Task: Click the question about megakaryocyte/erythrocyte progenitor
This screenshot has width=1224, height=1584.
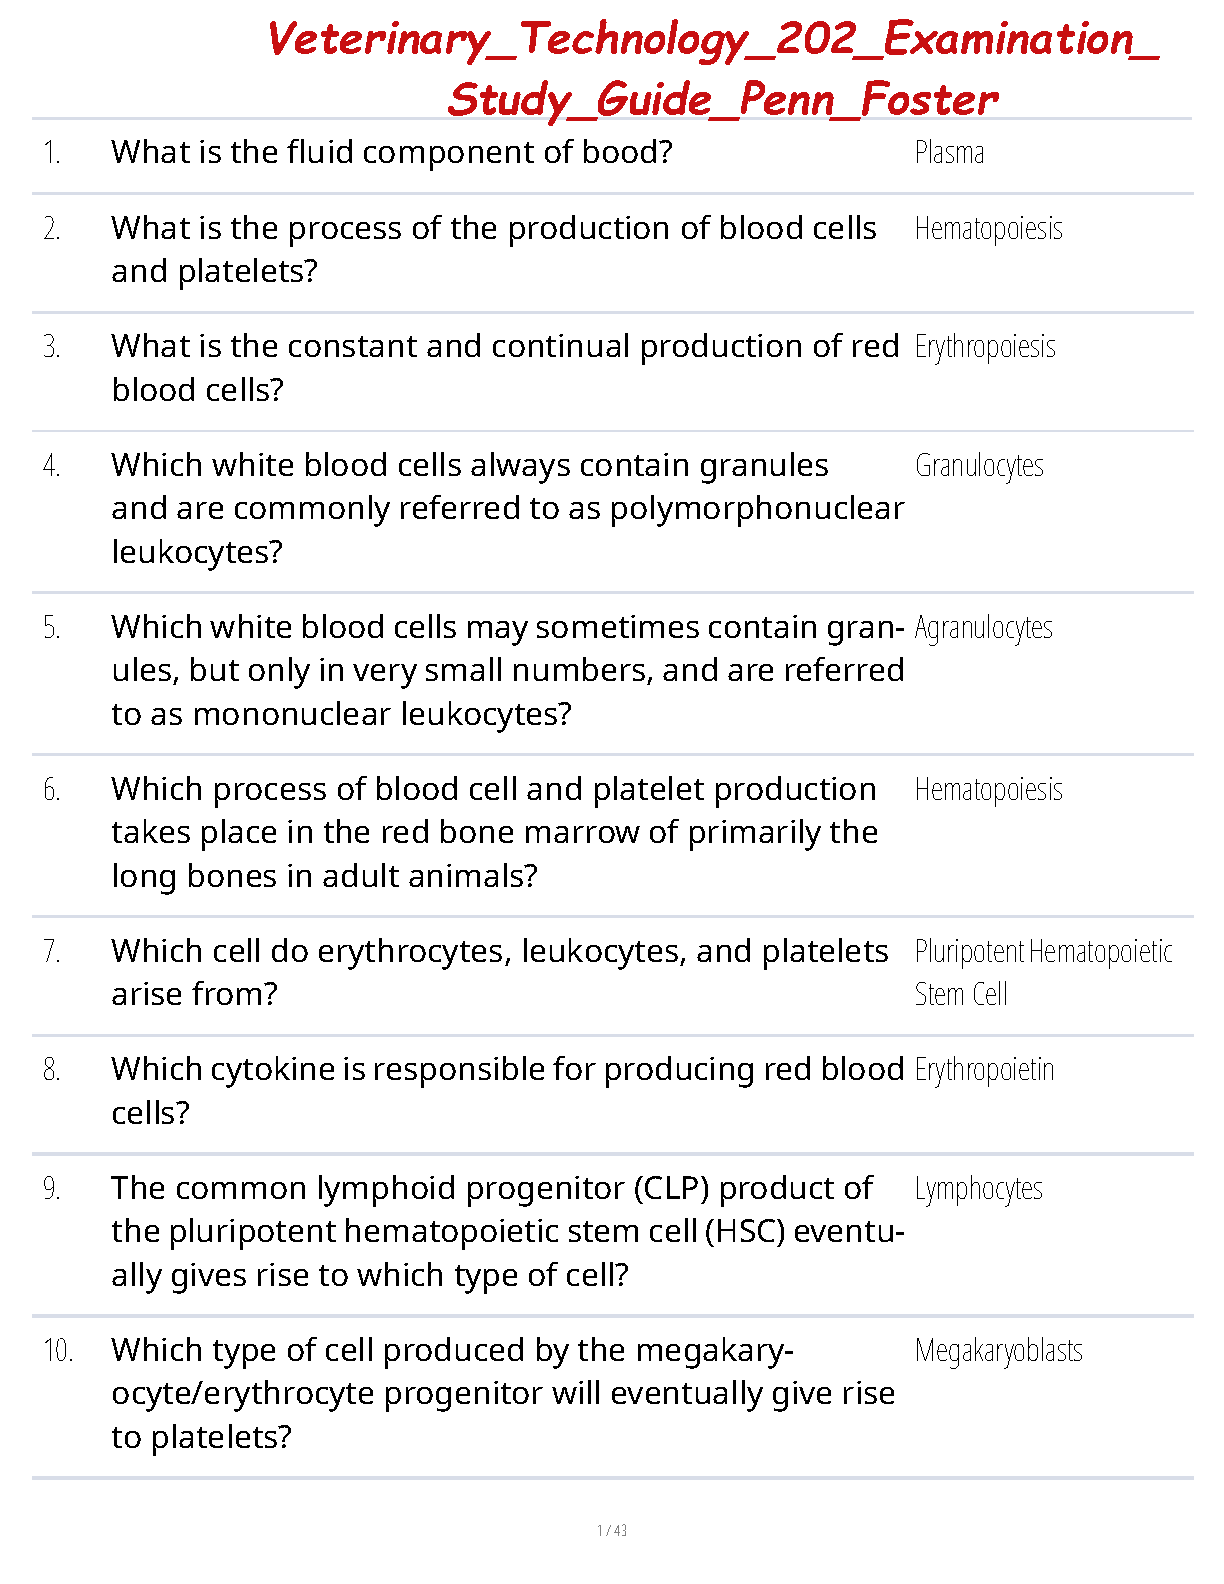Action: click(x=503, y=1393)
